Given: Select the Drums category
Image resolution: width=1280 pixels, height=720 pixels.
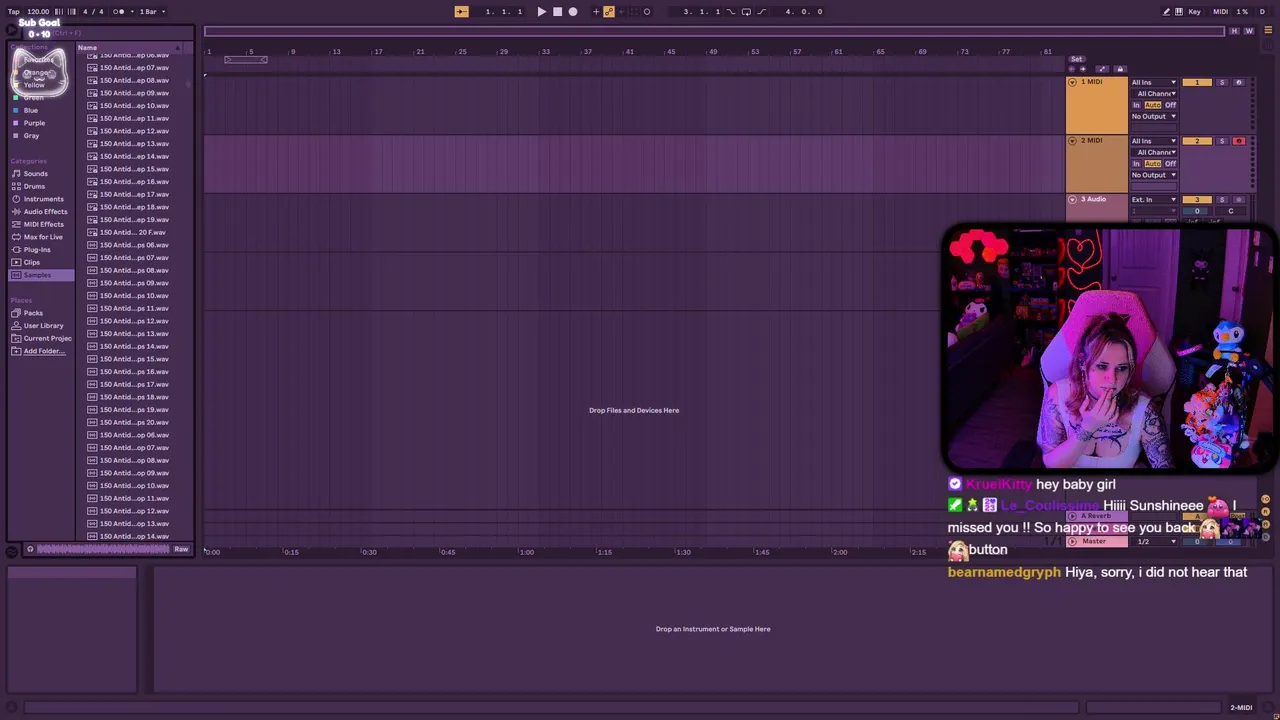Looking at the screenshot, I should (34, 186).
